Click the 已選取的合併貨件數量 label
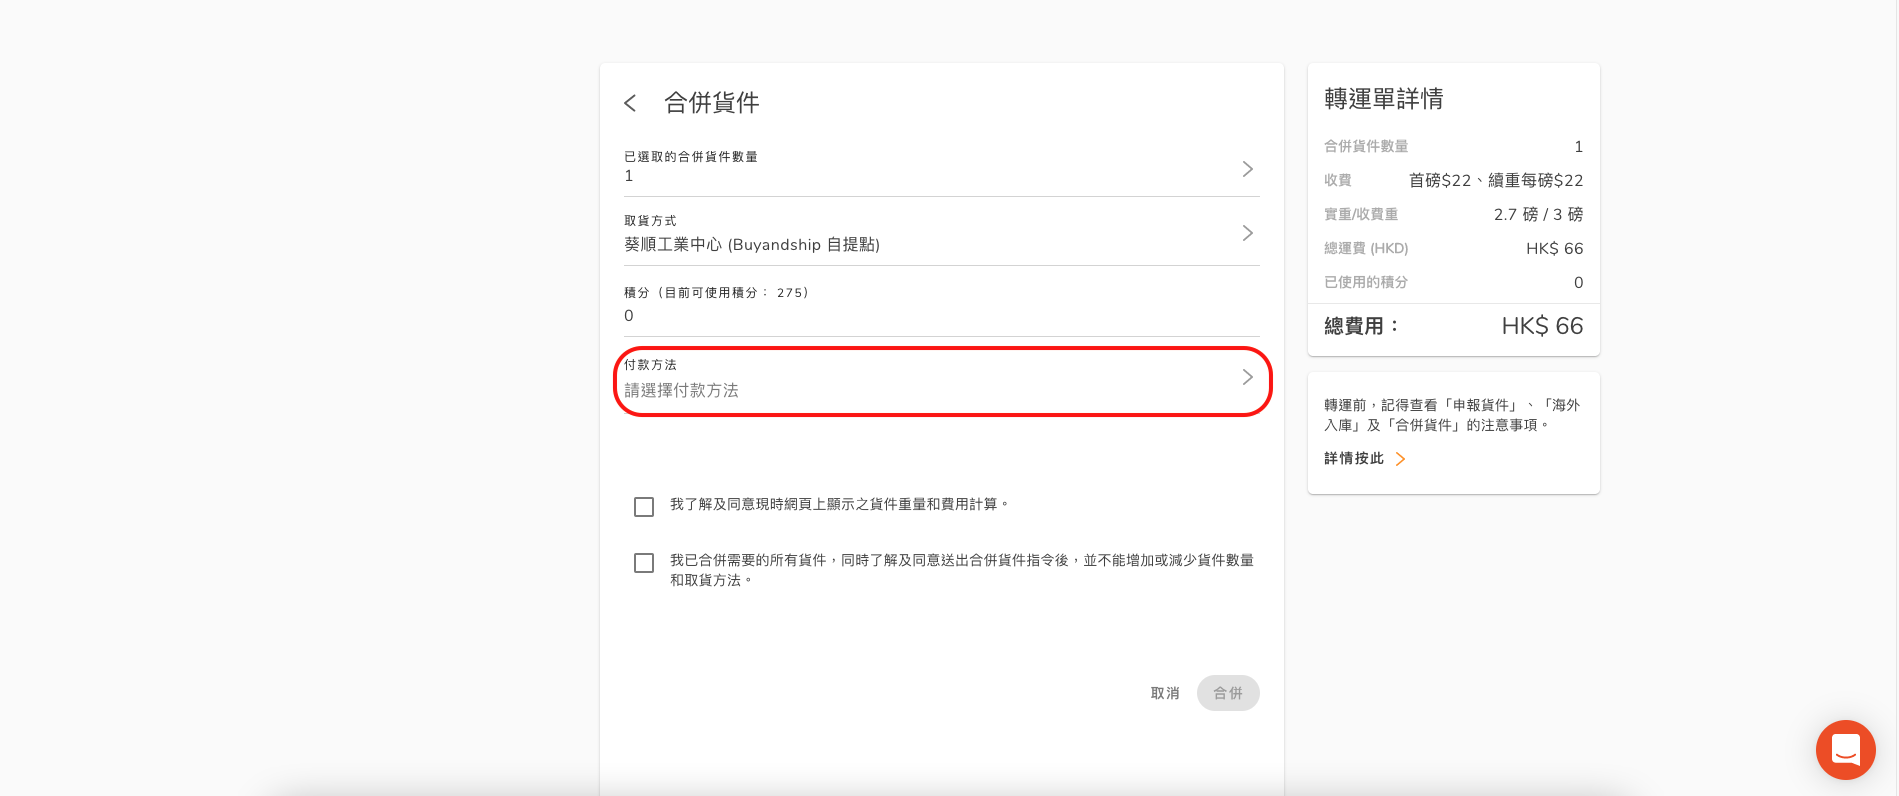Image resolution: width=1899 pixels, height=796 pixels. (x=691, y=157)
